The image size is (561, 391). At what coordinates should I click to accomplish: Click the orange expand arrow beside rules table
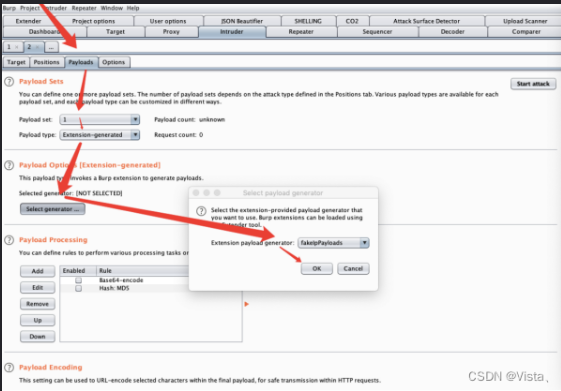click(x=247, y=304)
